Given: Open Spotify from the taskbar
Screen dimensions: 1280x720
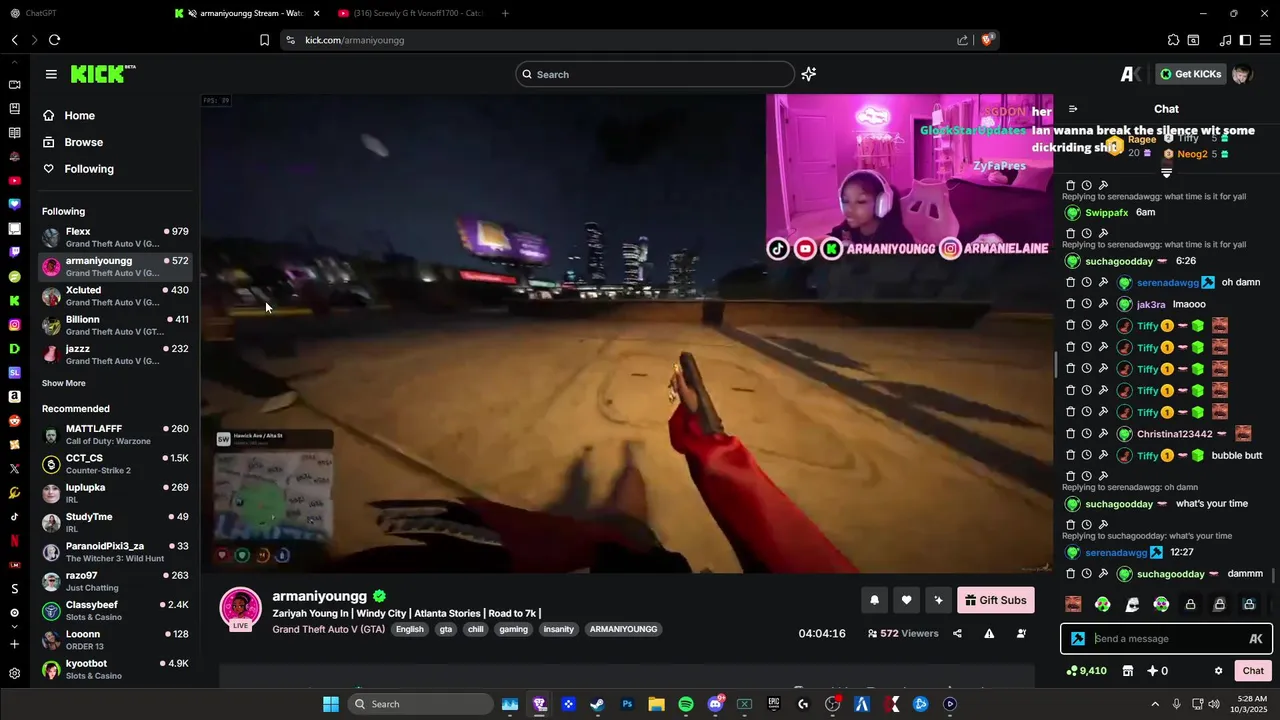Looking at the screenshot, I should click(686, 704).
